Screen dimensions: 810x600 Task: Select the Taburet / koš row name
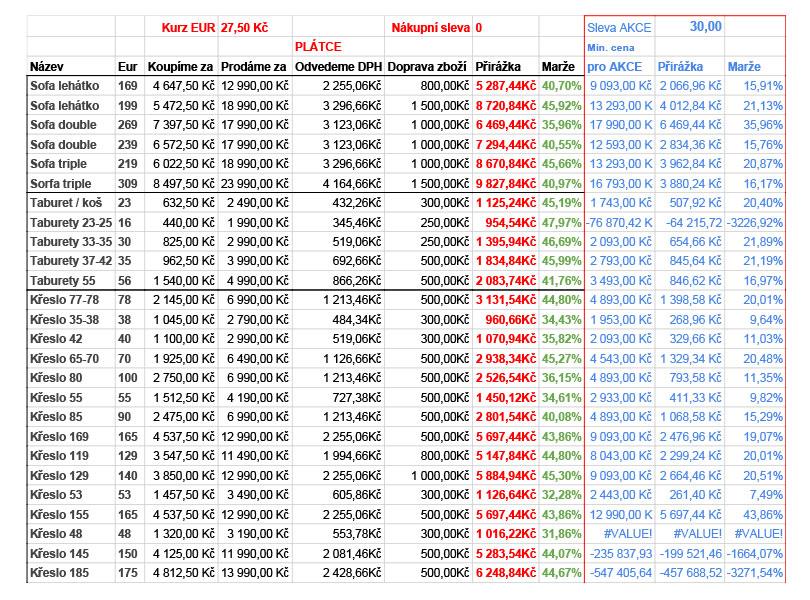(x=66, y=203)
